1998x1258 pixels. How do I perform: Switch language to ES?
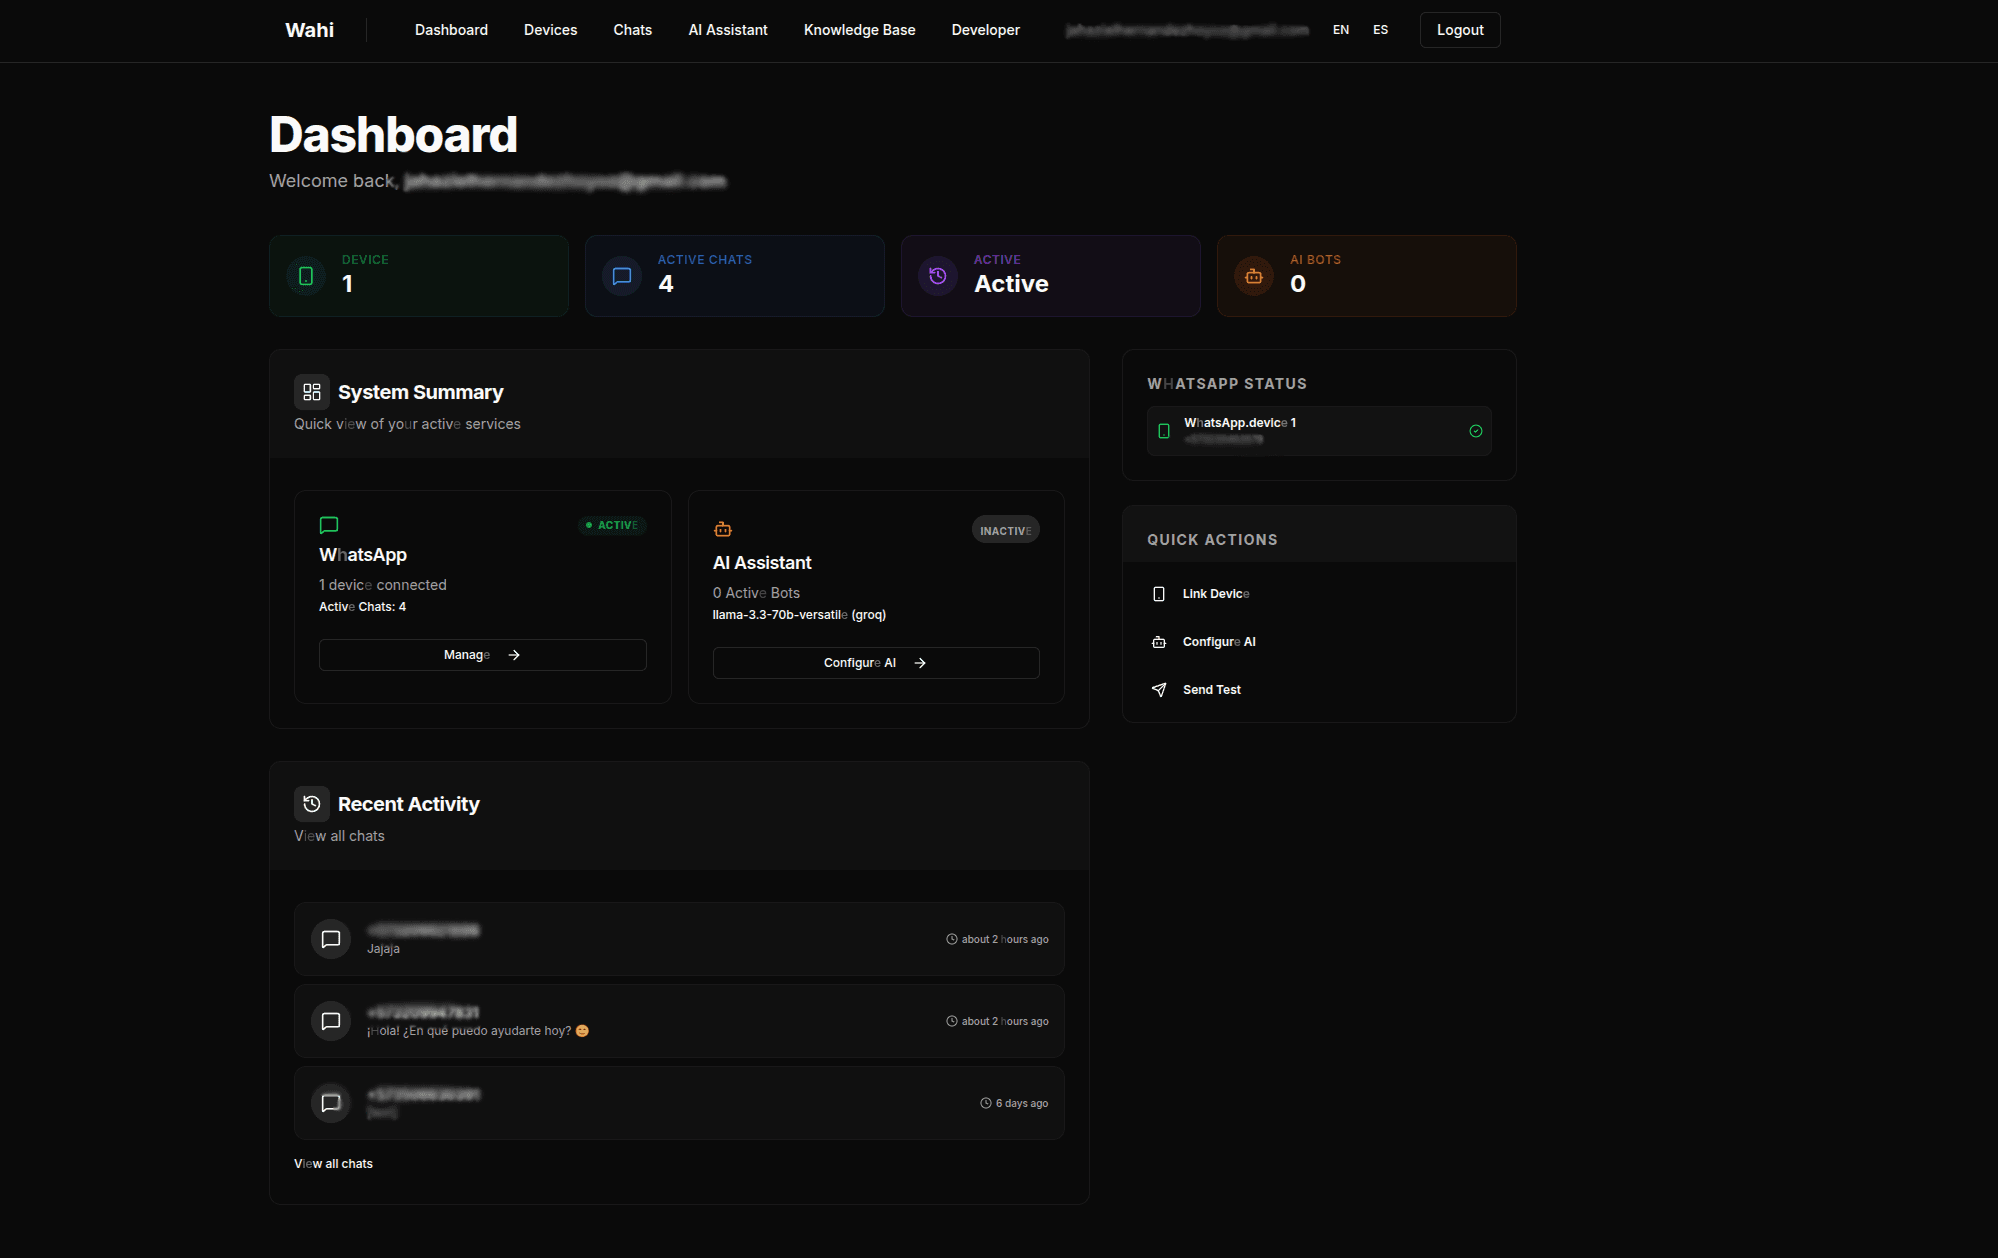click(1380, 30)
